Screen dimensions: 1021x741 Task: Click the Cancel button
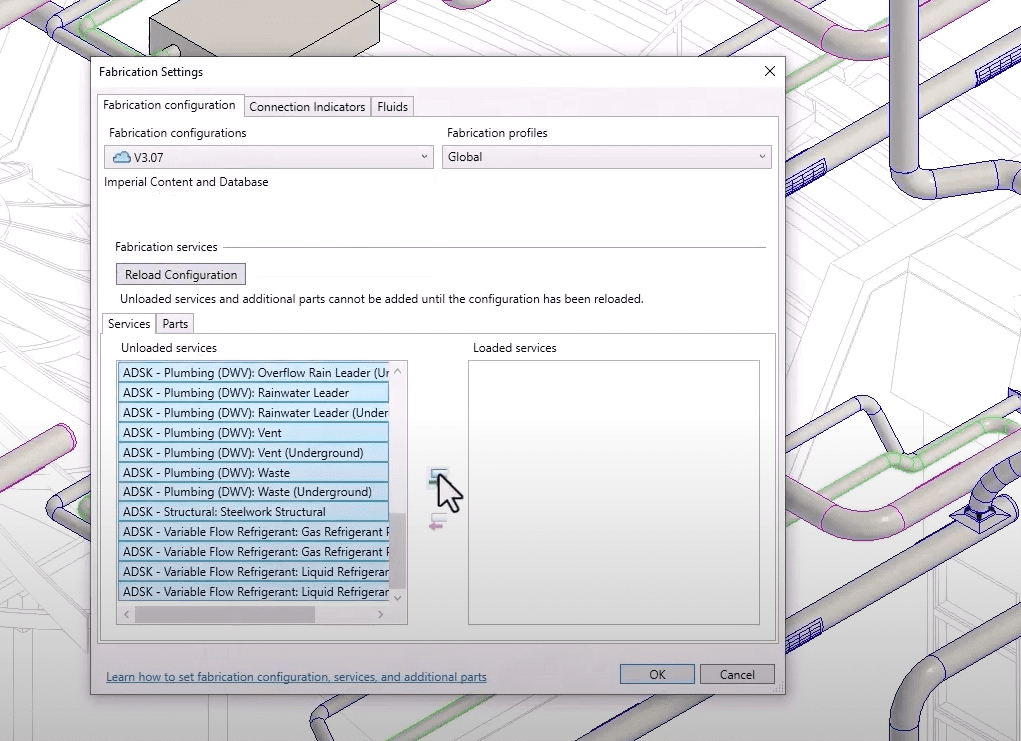tap(737, 675)
